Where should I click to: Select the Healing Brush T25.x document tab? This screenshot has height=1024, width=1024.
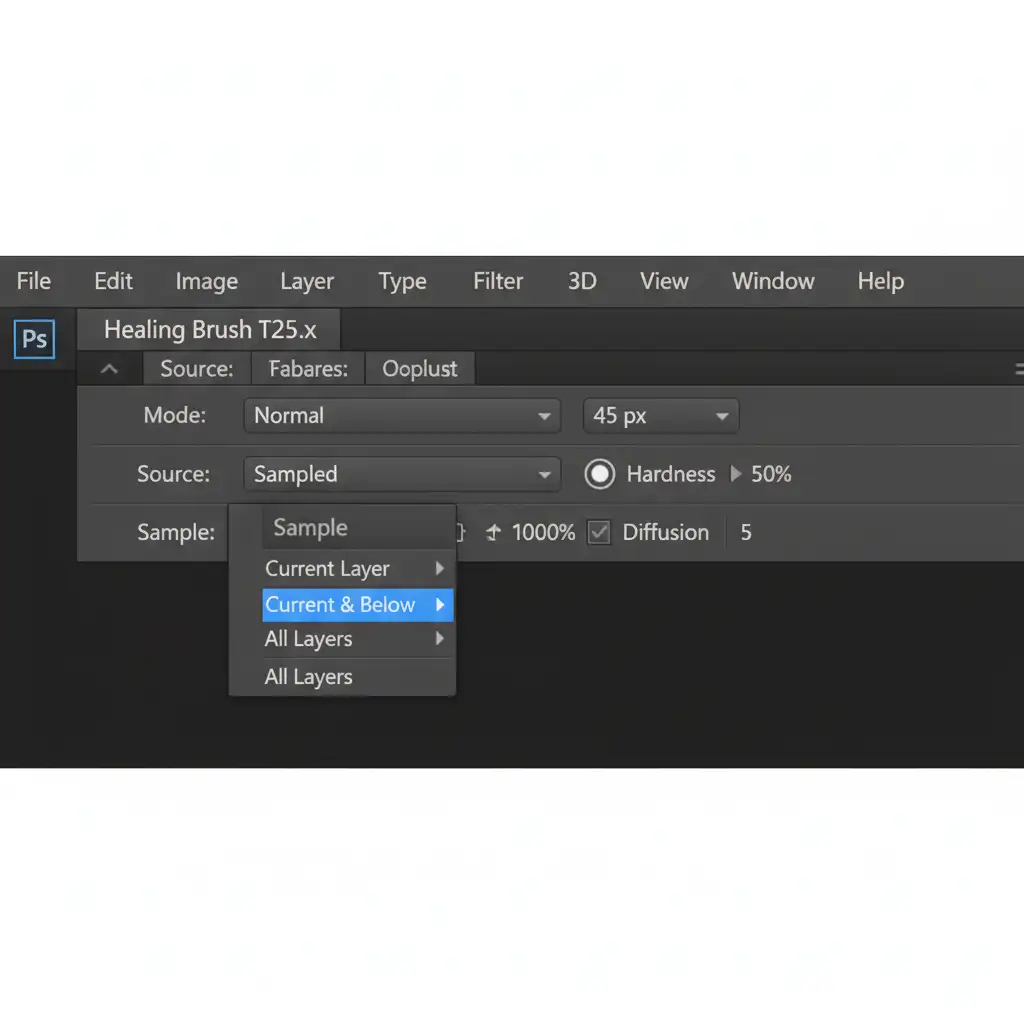[x=210, y=330]
